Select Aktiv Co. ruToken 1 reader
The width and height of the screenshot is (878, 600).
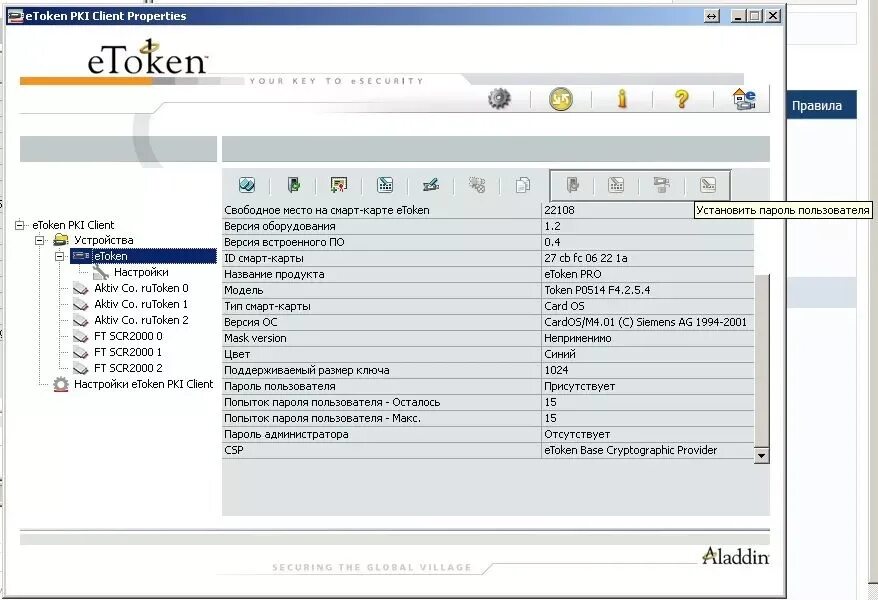pyautogui.click(x=141, y=304)
